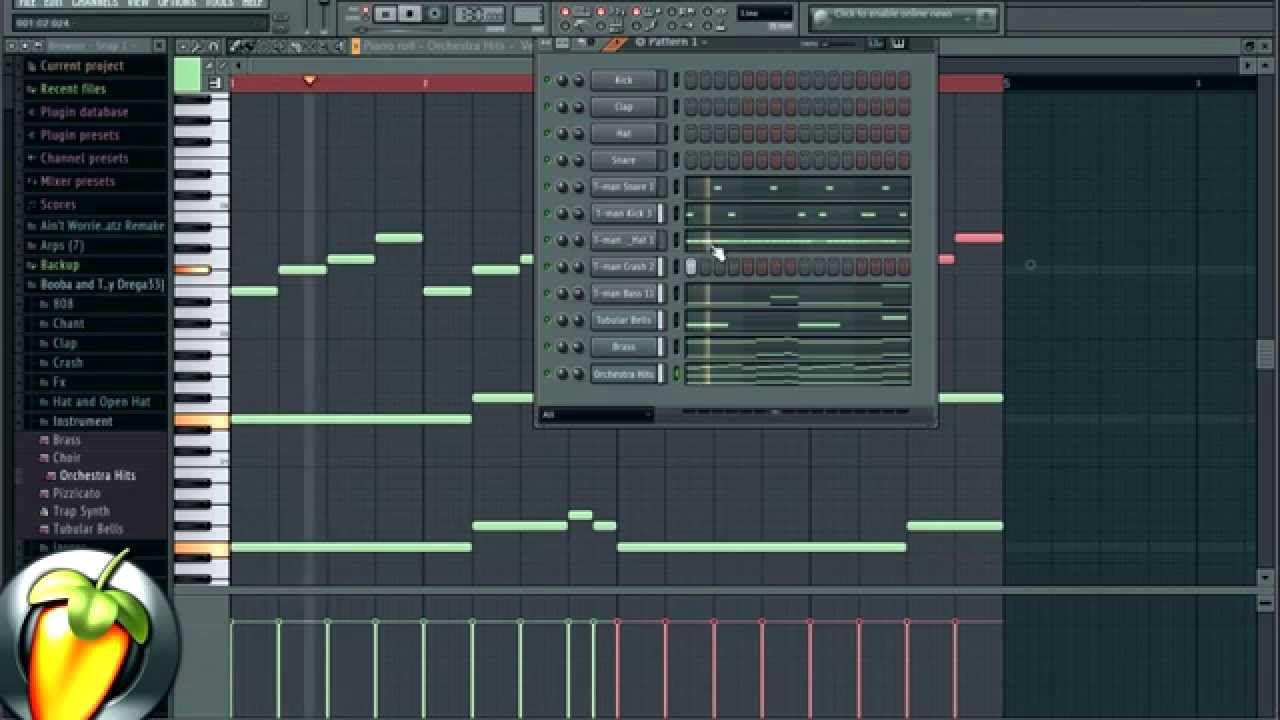Adjust the Kick channel pan knob

(562, 80)
